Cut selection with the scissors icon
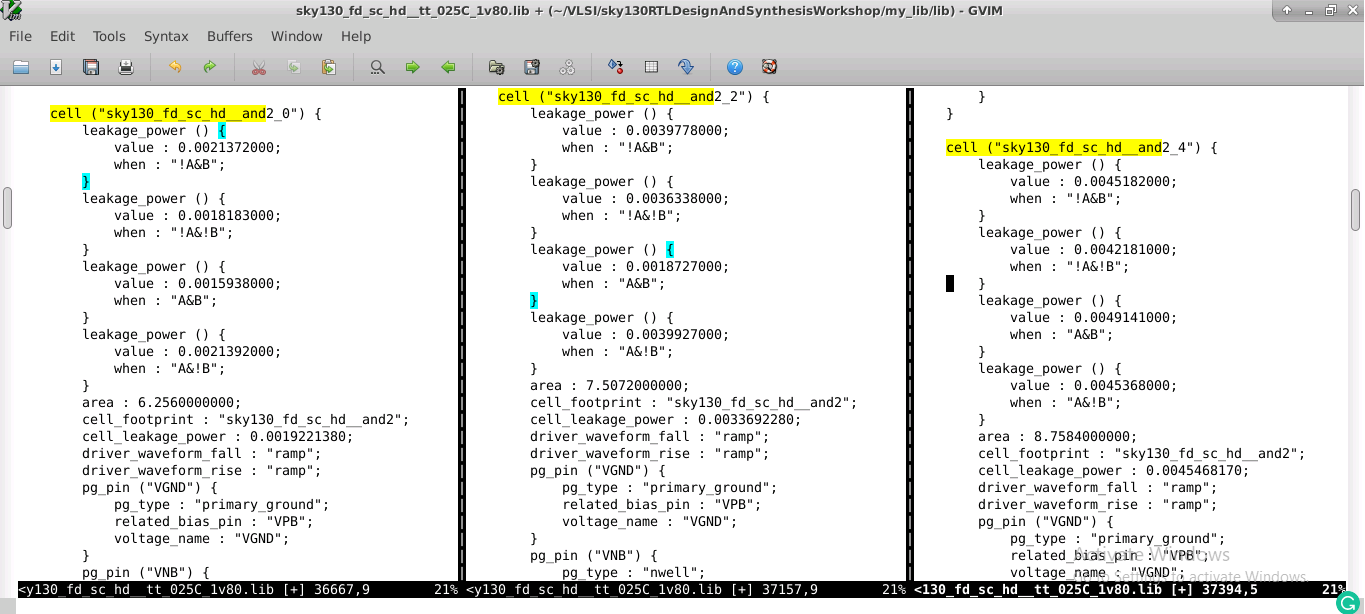 click(x=258, y=67)
